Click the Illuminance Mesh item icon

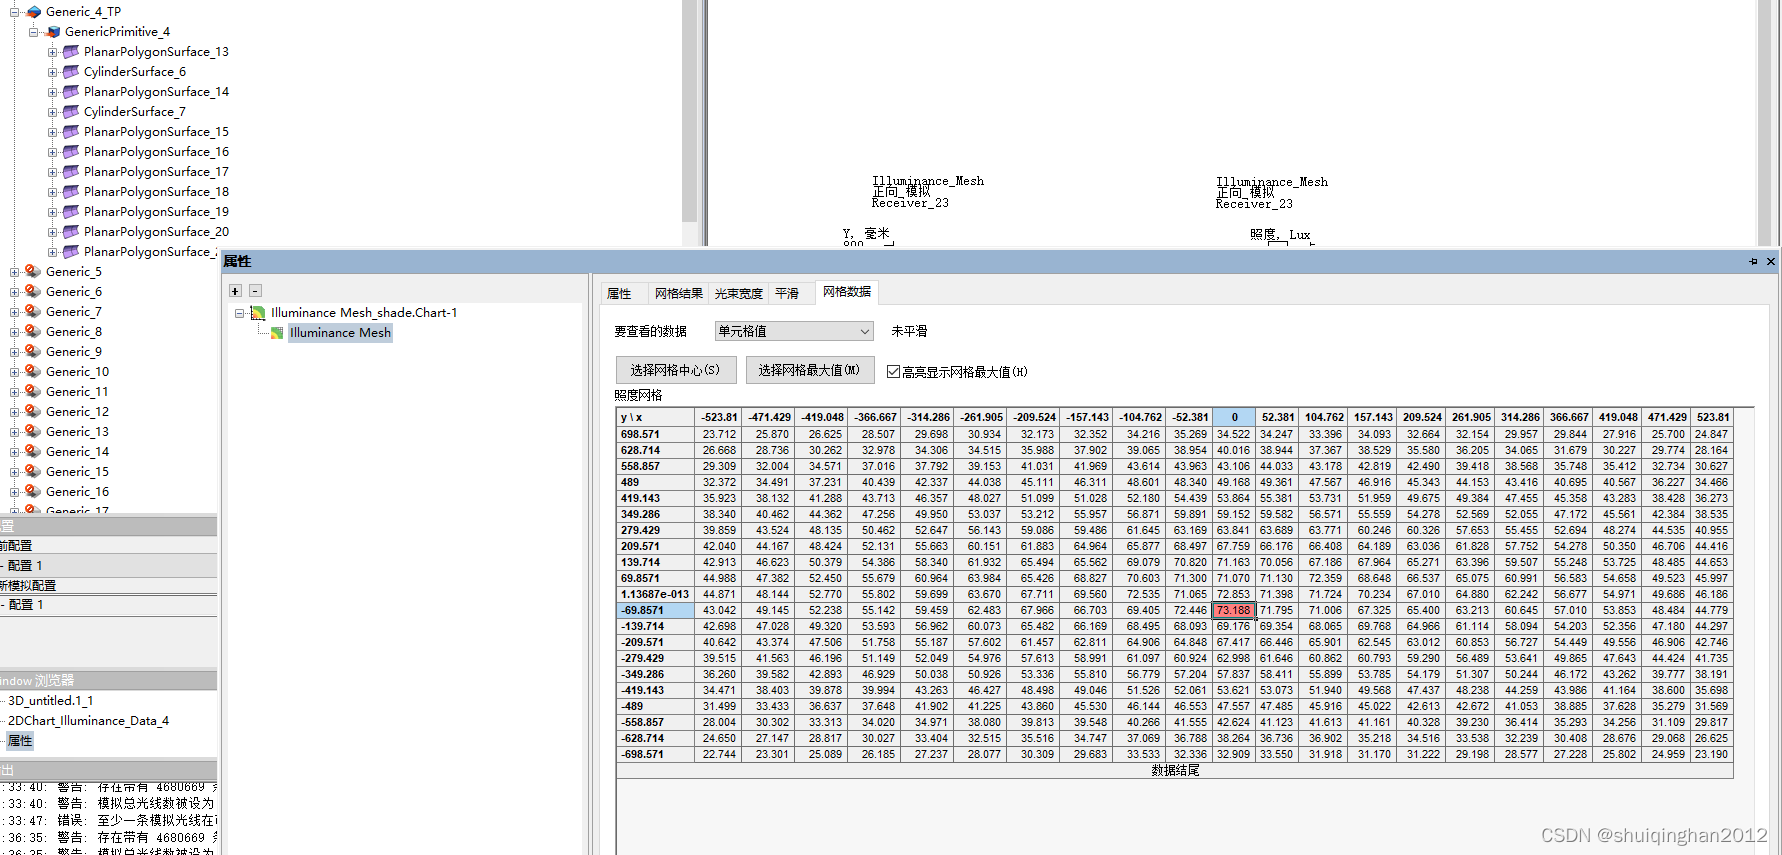tap(277, 333)
